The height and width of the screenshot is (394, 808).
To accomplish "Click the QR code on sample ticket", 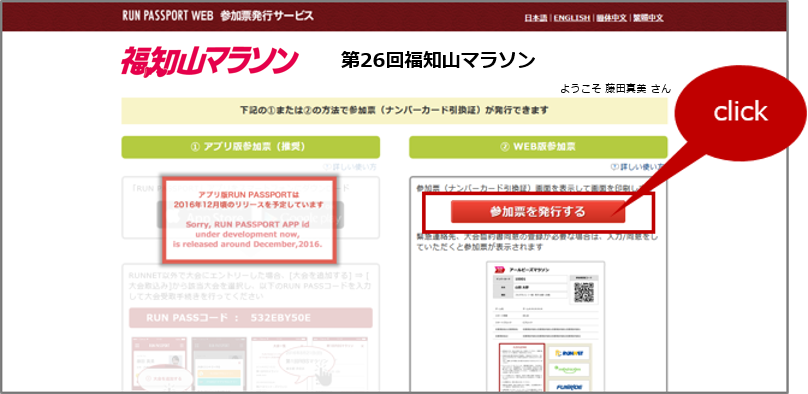I will coord(584,292).
